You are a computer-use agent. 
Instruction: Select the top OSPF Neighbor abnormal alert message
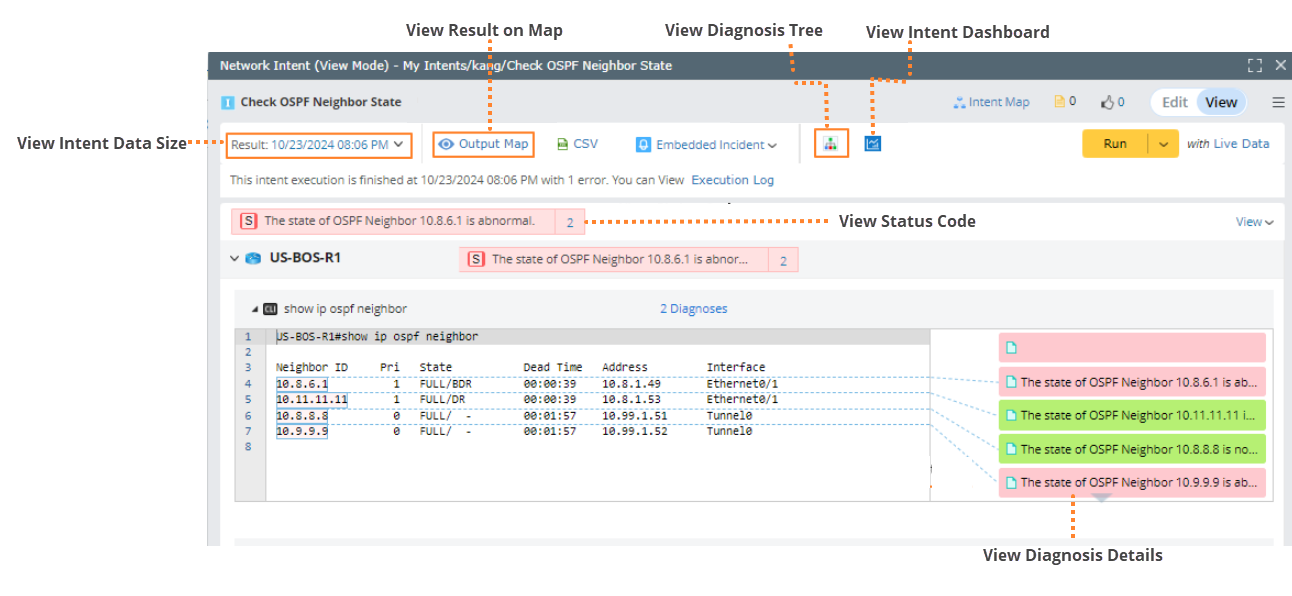click(400, 221)
